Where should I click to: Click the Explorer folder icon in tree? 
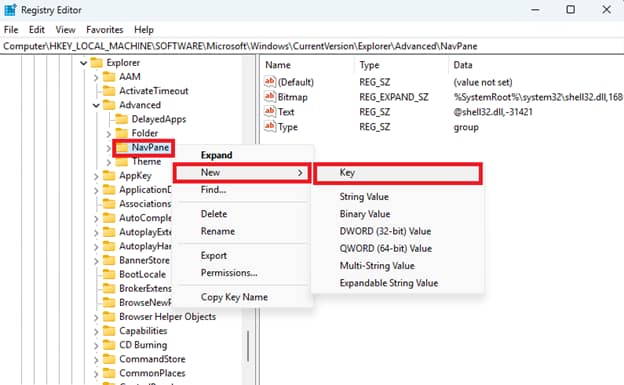point(97,63)
